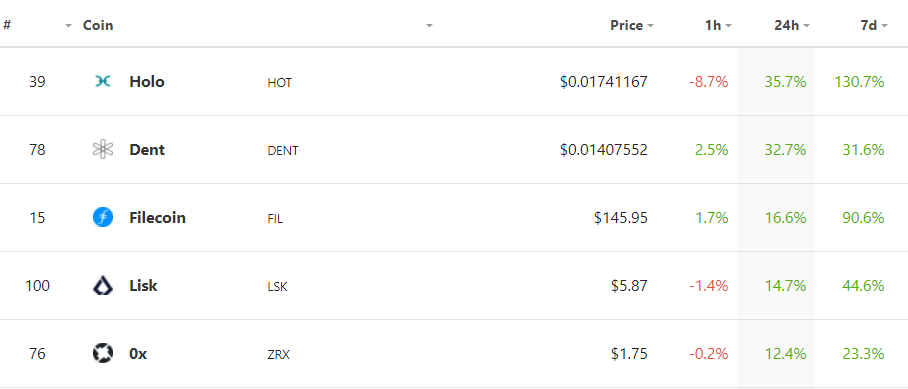Click the blue Filecoin logo icon
The height and width of the screenshot is (389, 908).
102,218
